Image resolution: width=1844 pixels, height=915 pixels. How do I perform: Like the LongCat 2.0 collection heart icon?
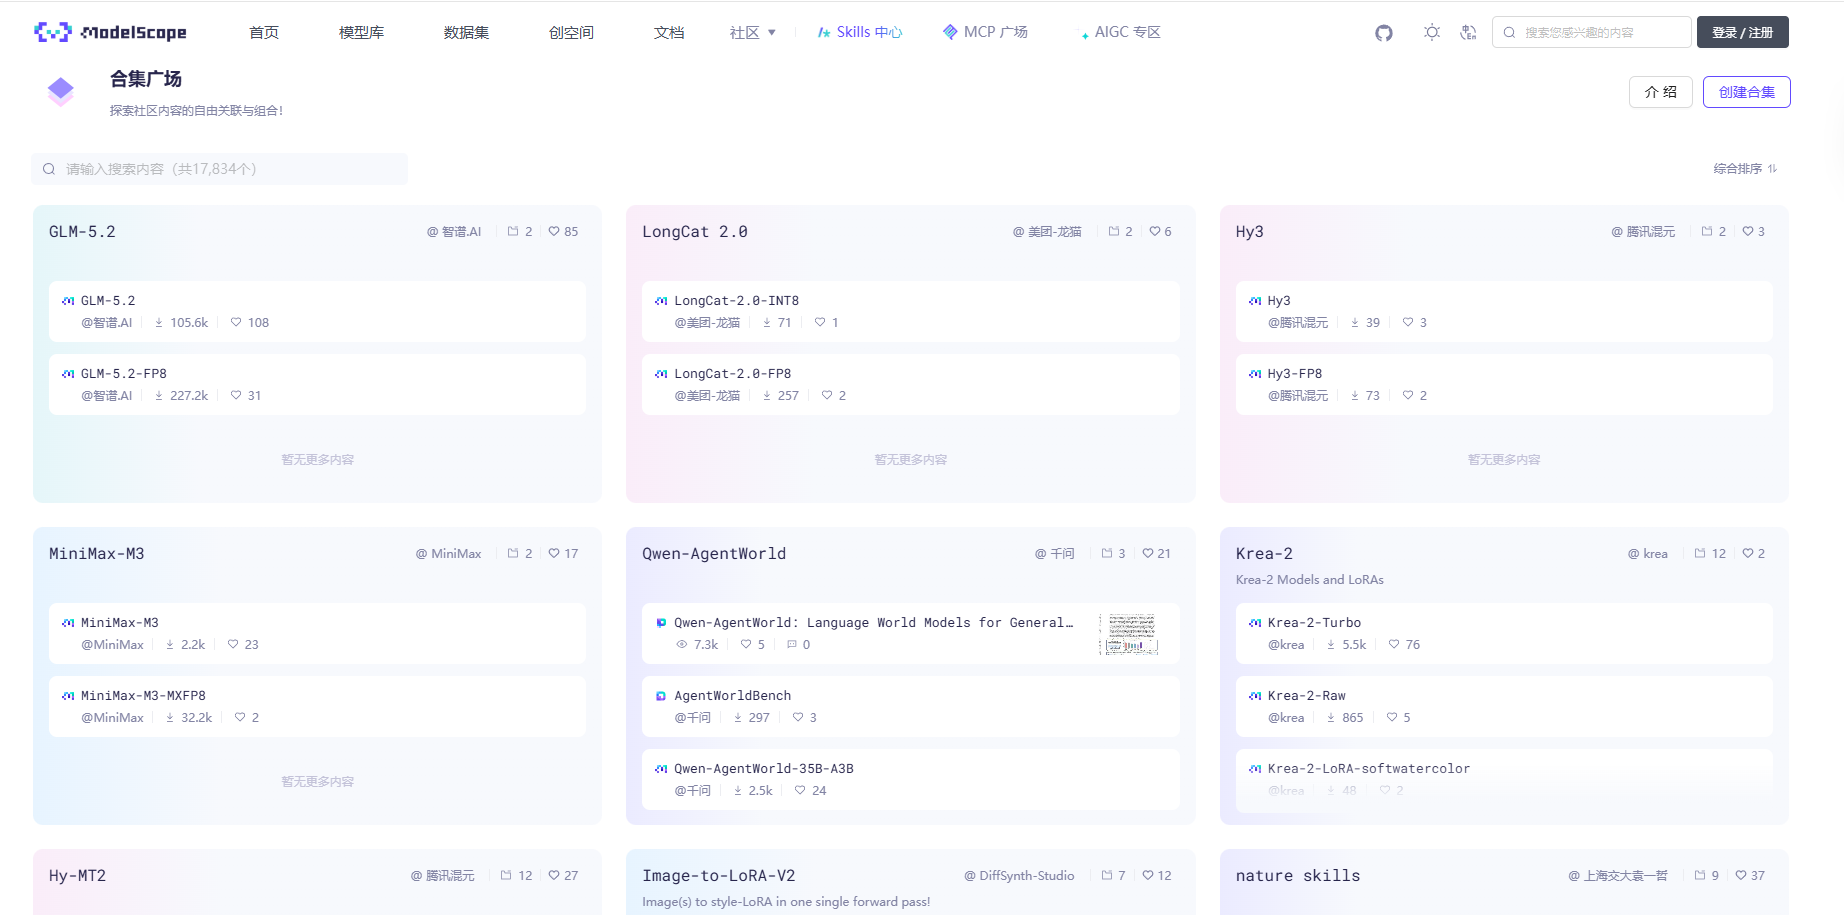click(1155, 232)
